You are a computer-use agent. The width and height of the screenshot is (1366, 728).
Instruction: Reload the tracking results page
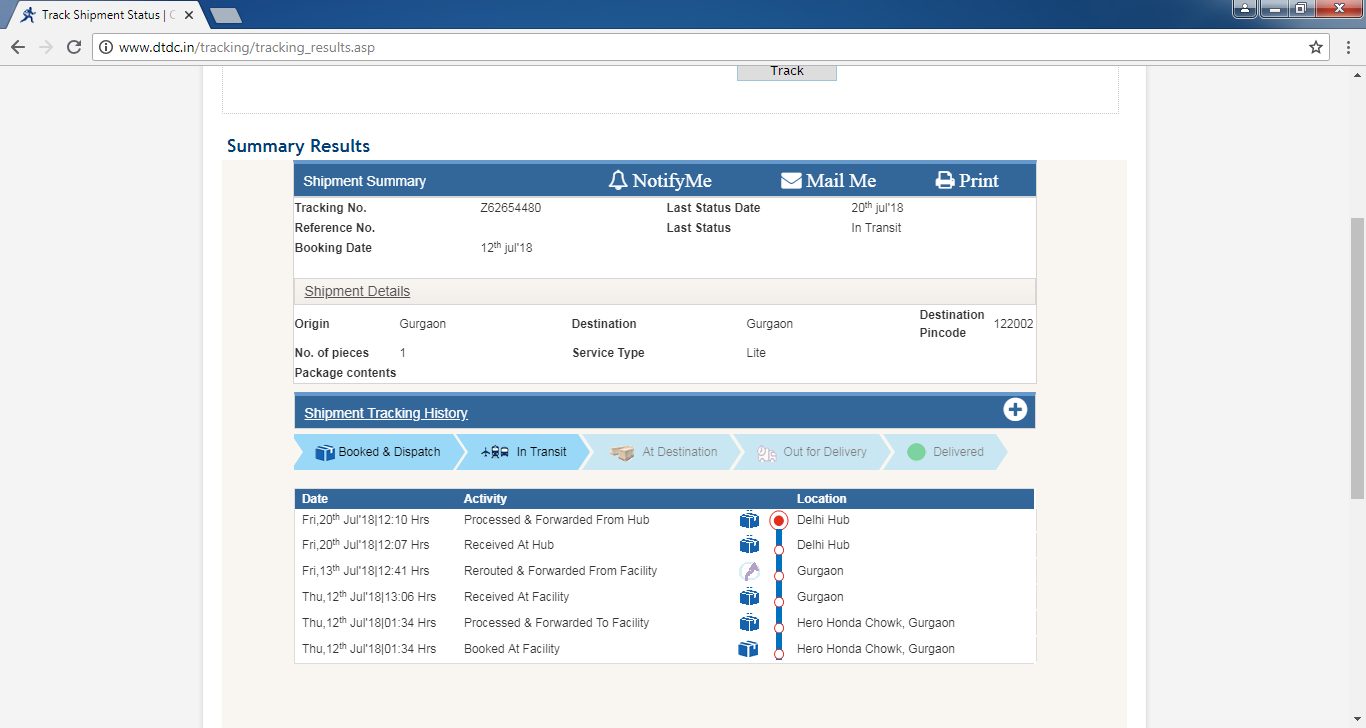click(74, 47)
